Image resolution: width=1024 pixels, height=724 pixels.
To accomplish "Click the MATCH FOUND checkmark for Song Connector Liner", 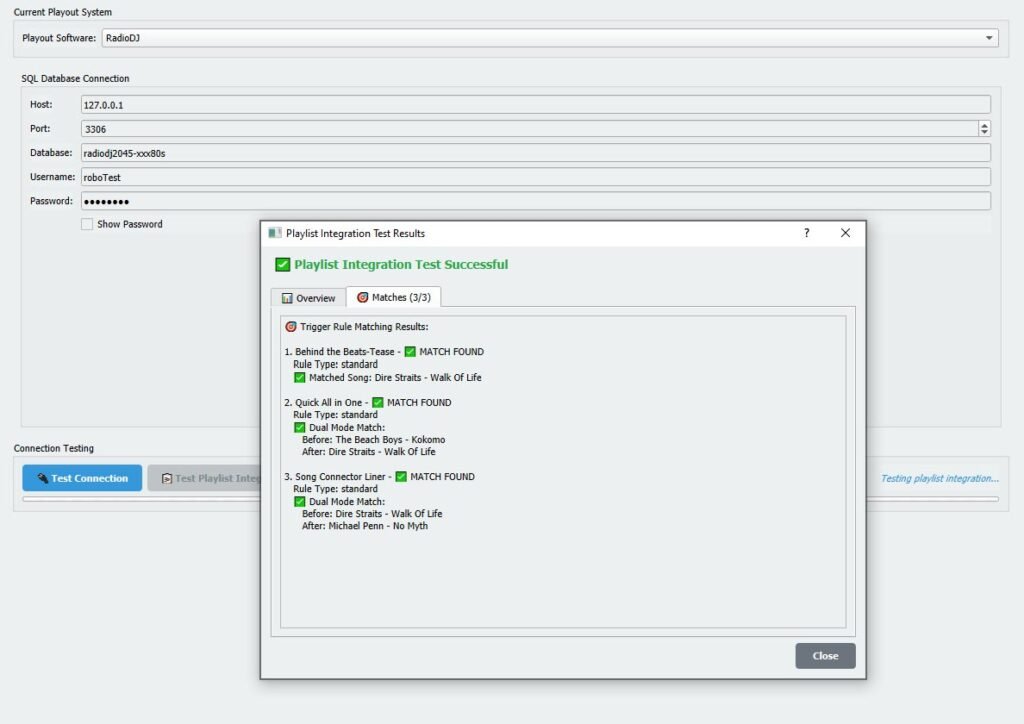I will (401, 477).
